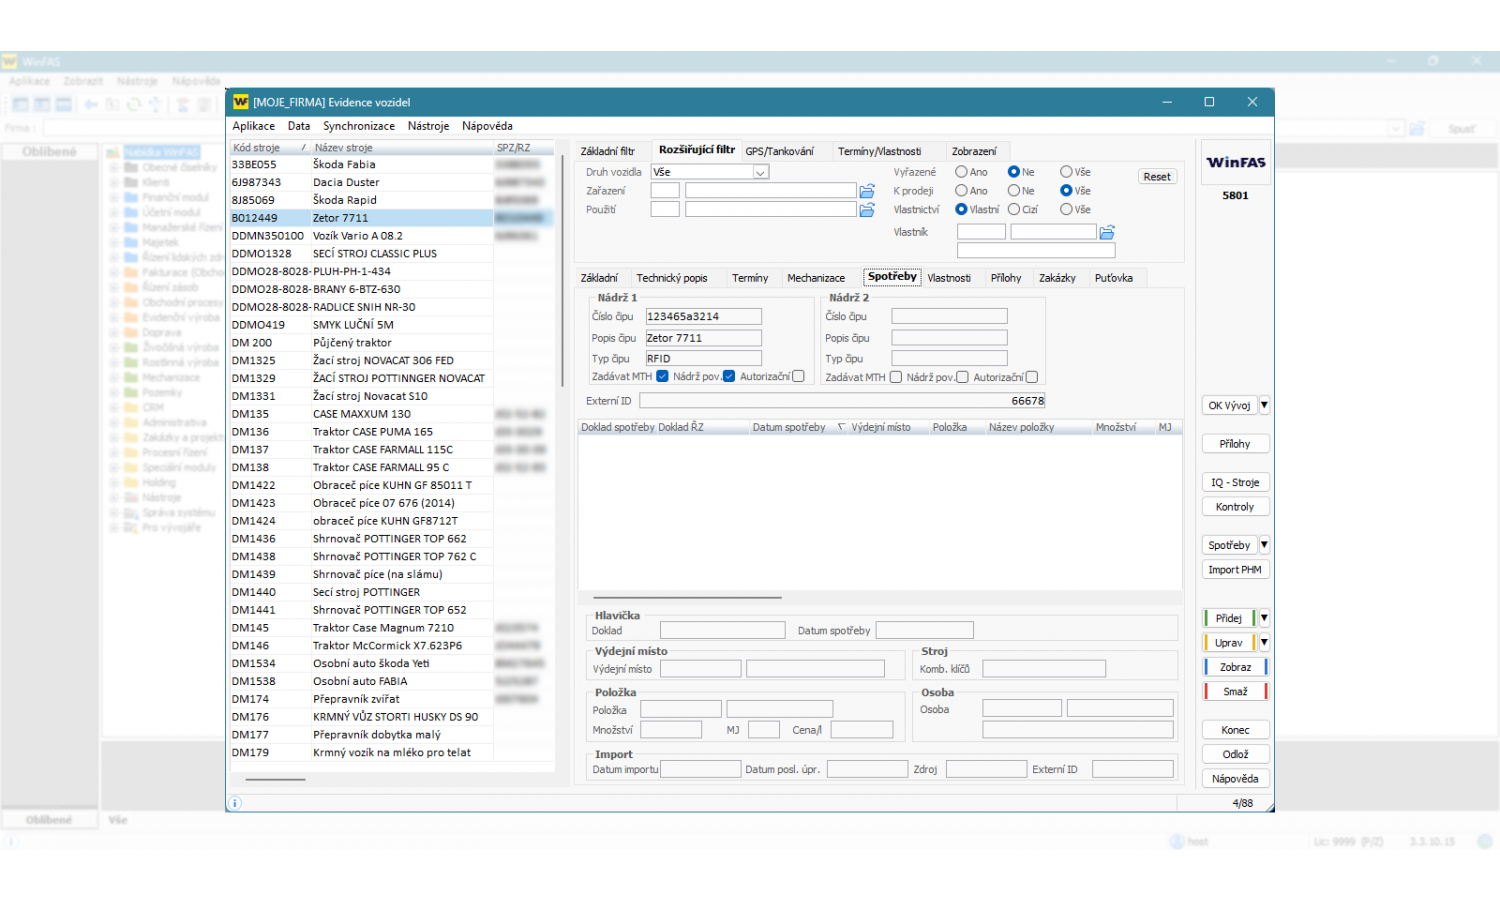Expand arrow next to Spotřeby side button
1500x900 pixels.
coord(1264,545)
